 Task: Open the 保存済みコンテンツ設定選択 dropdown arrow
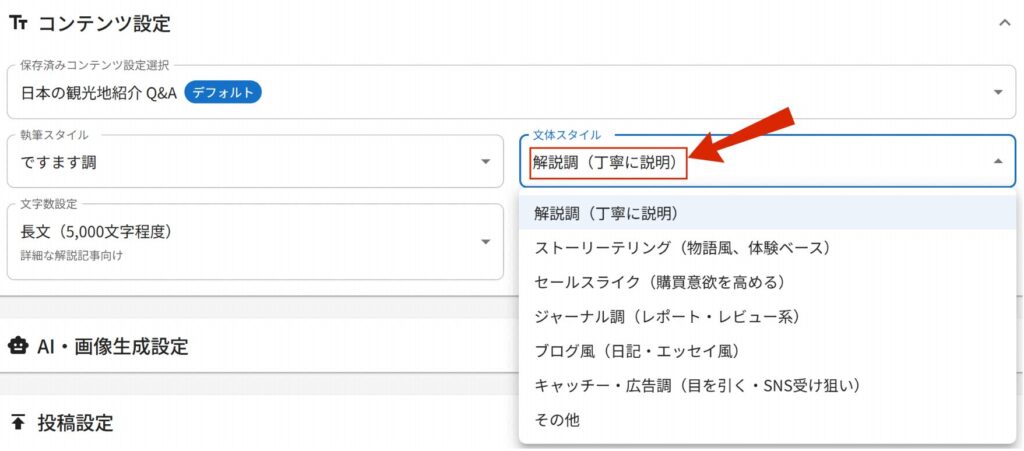tap(997, 92)
